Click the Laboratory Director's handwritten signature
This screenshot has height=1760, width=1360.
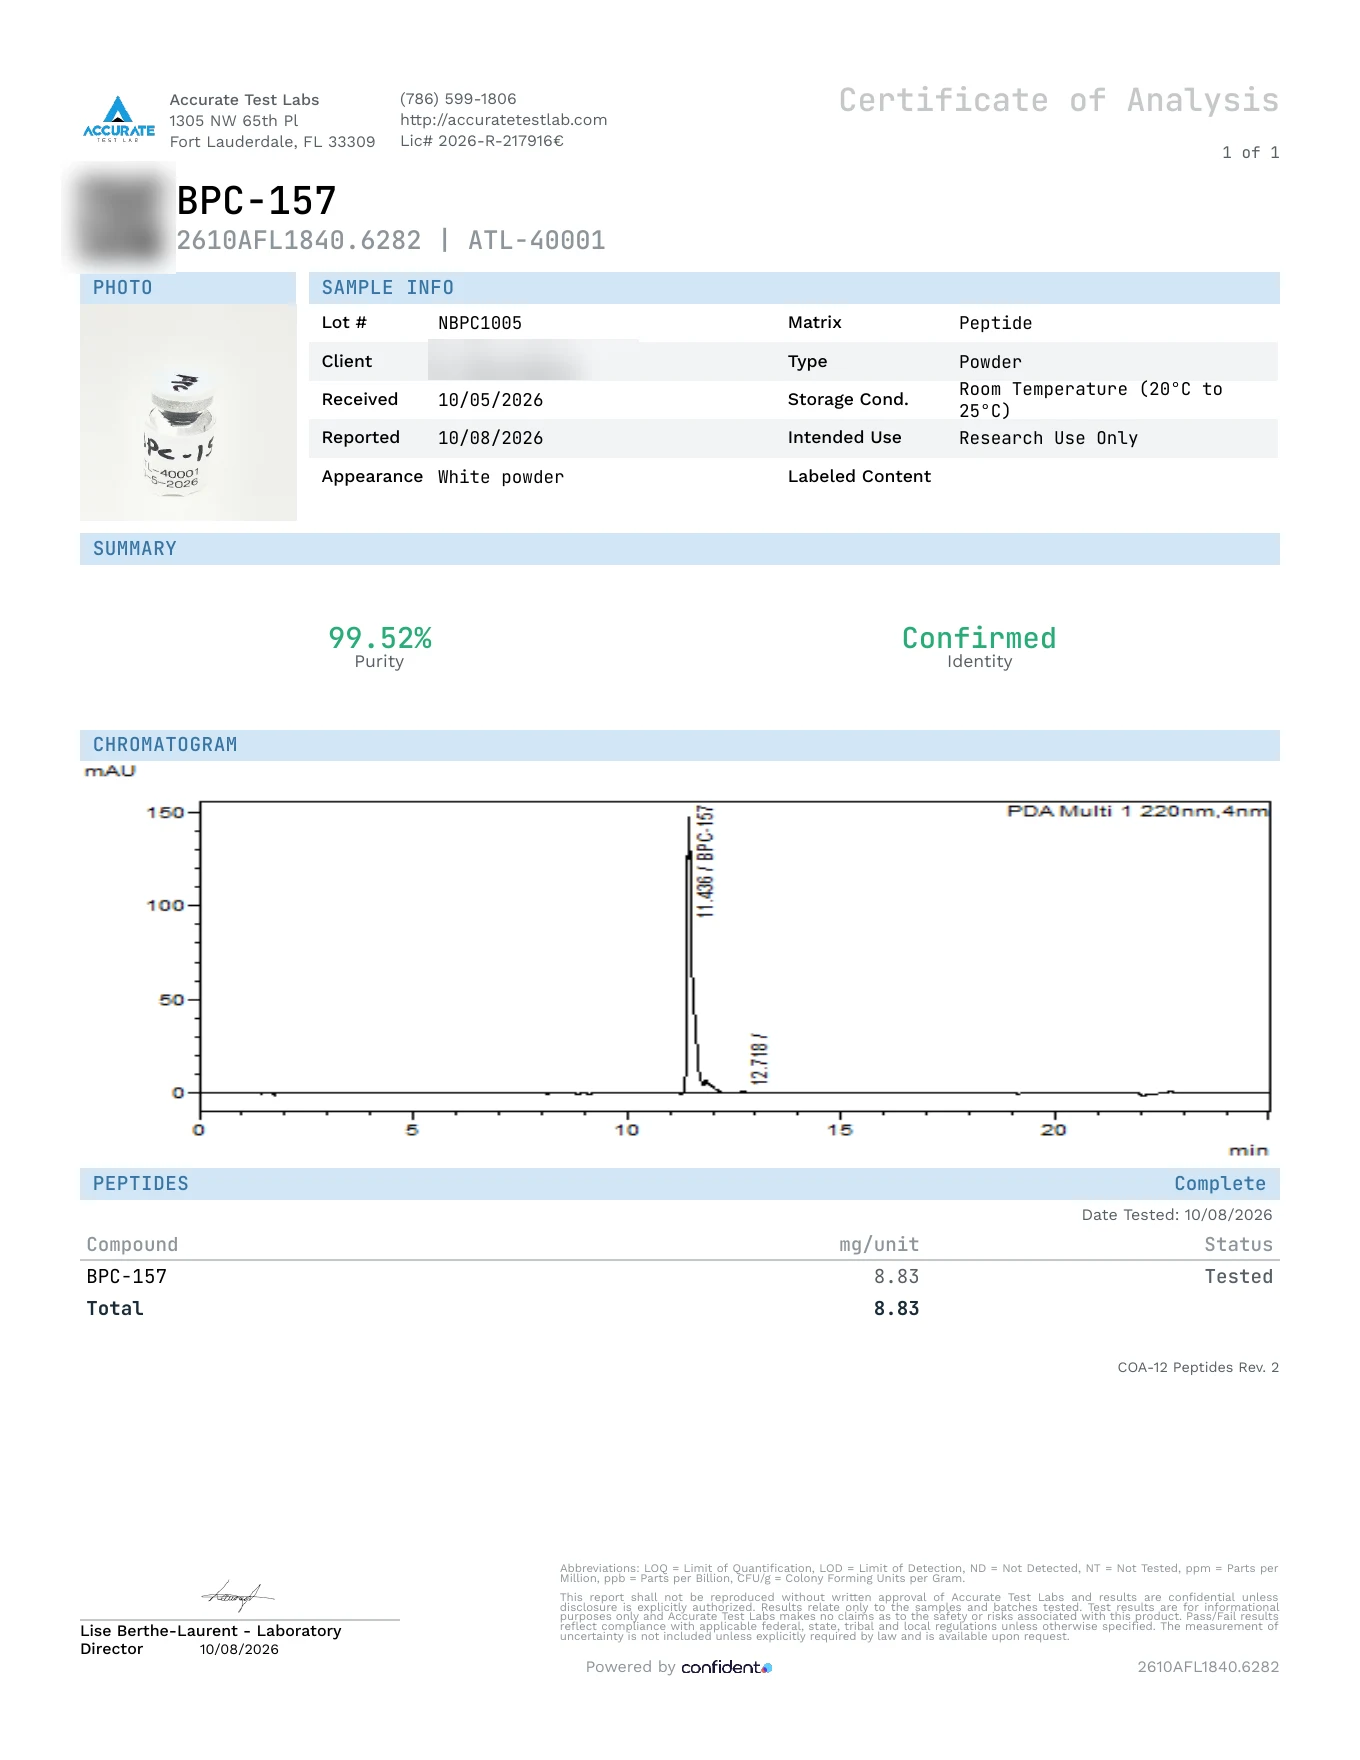pos(237,1594)
